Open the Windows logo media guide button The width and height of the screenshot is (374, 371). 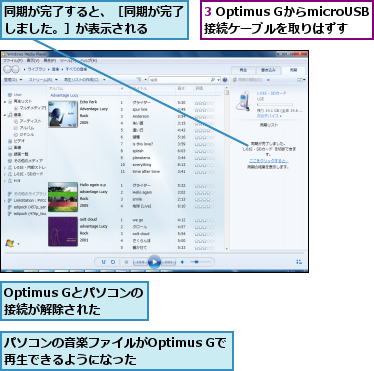coord(10,244)
